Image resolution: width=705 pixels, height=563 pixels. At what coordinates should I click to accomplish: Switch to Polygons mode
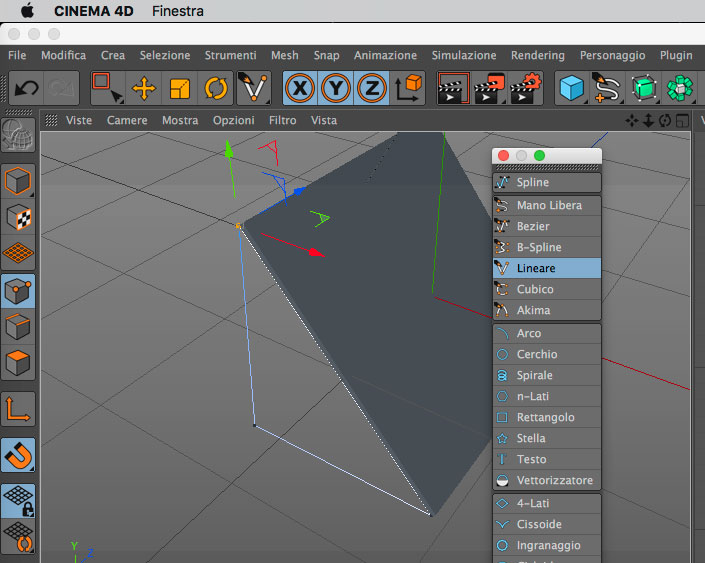coord(18,363)
